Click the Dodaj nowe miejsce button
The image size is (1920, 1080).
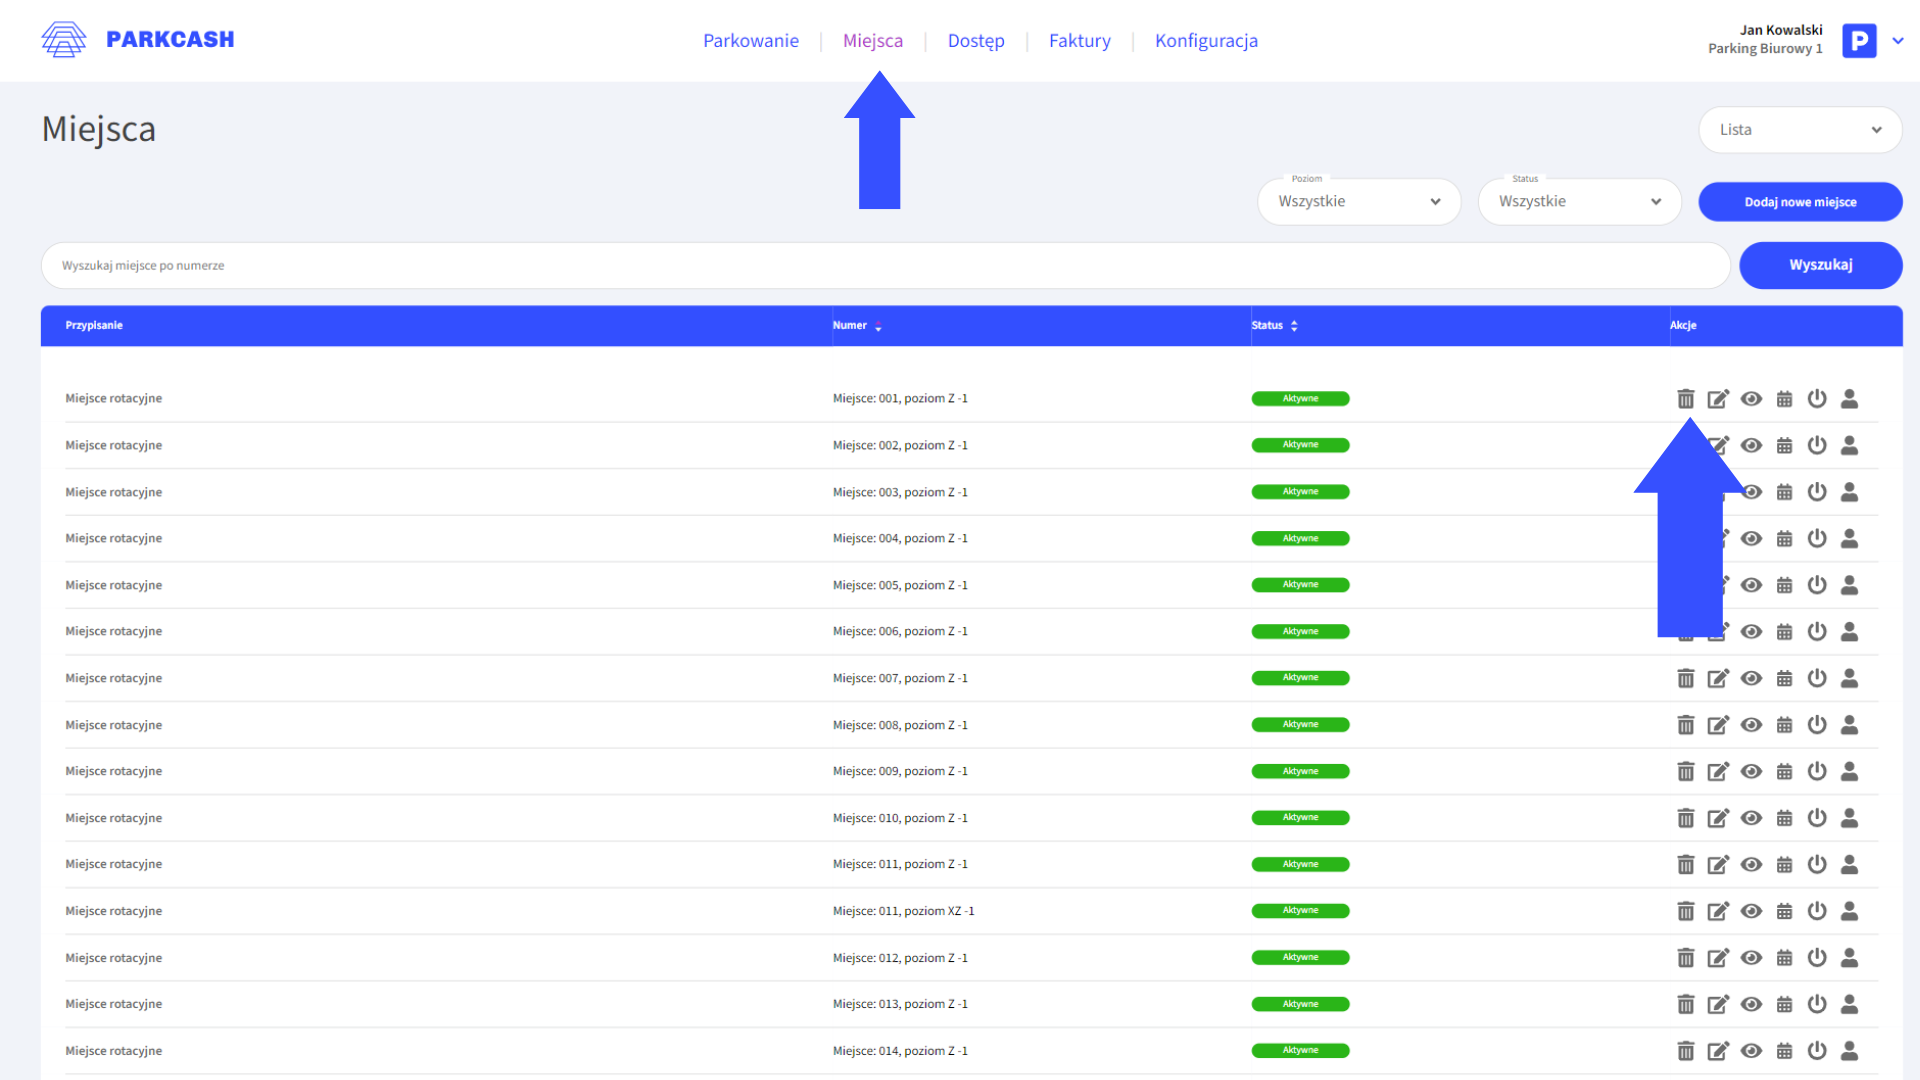(x=1800, y=202)
